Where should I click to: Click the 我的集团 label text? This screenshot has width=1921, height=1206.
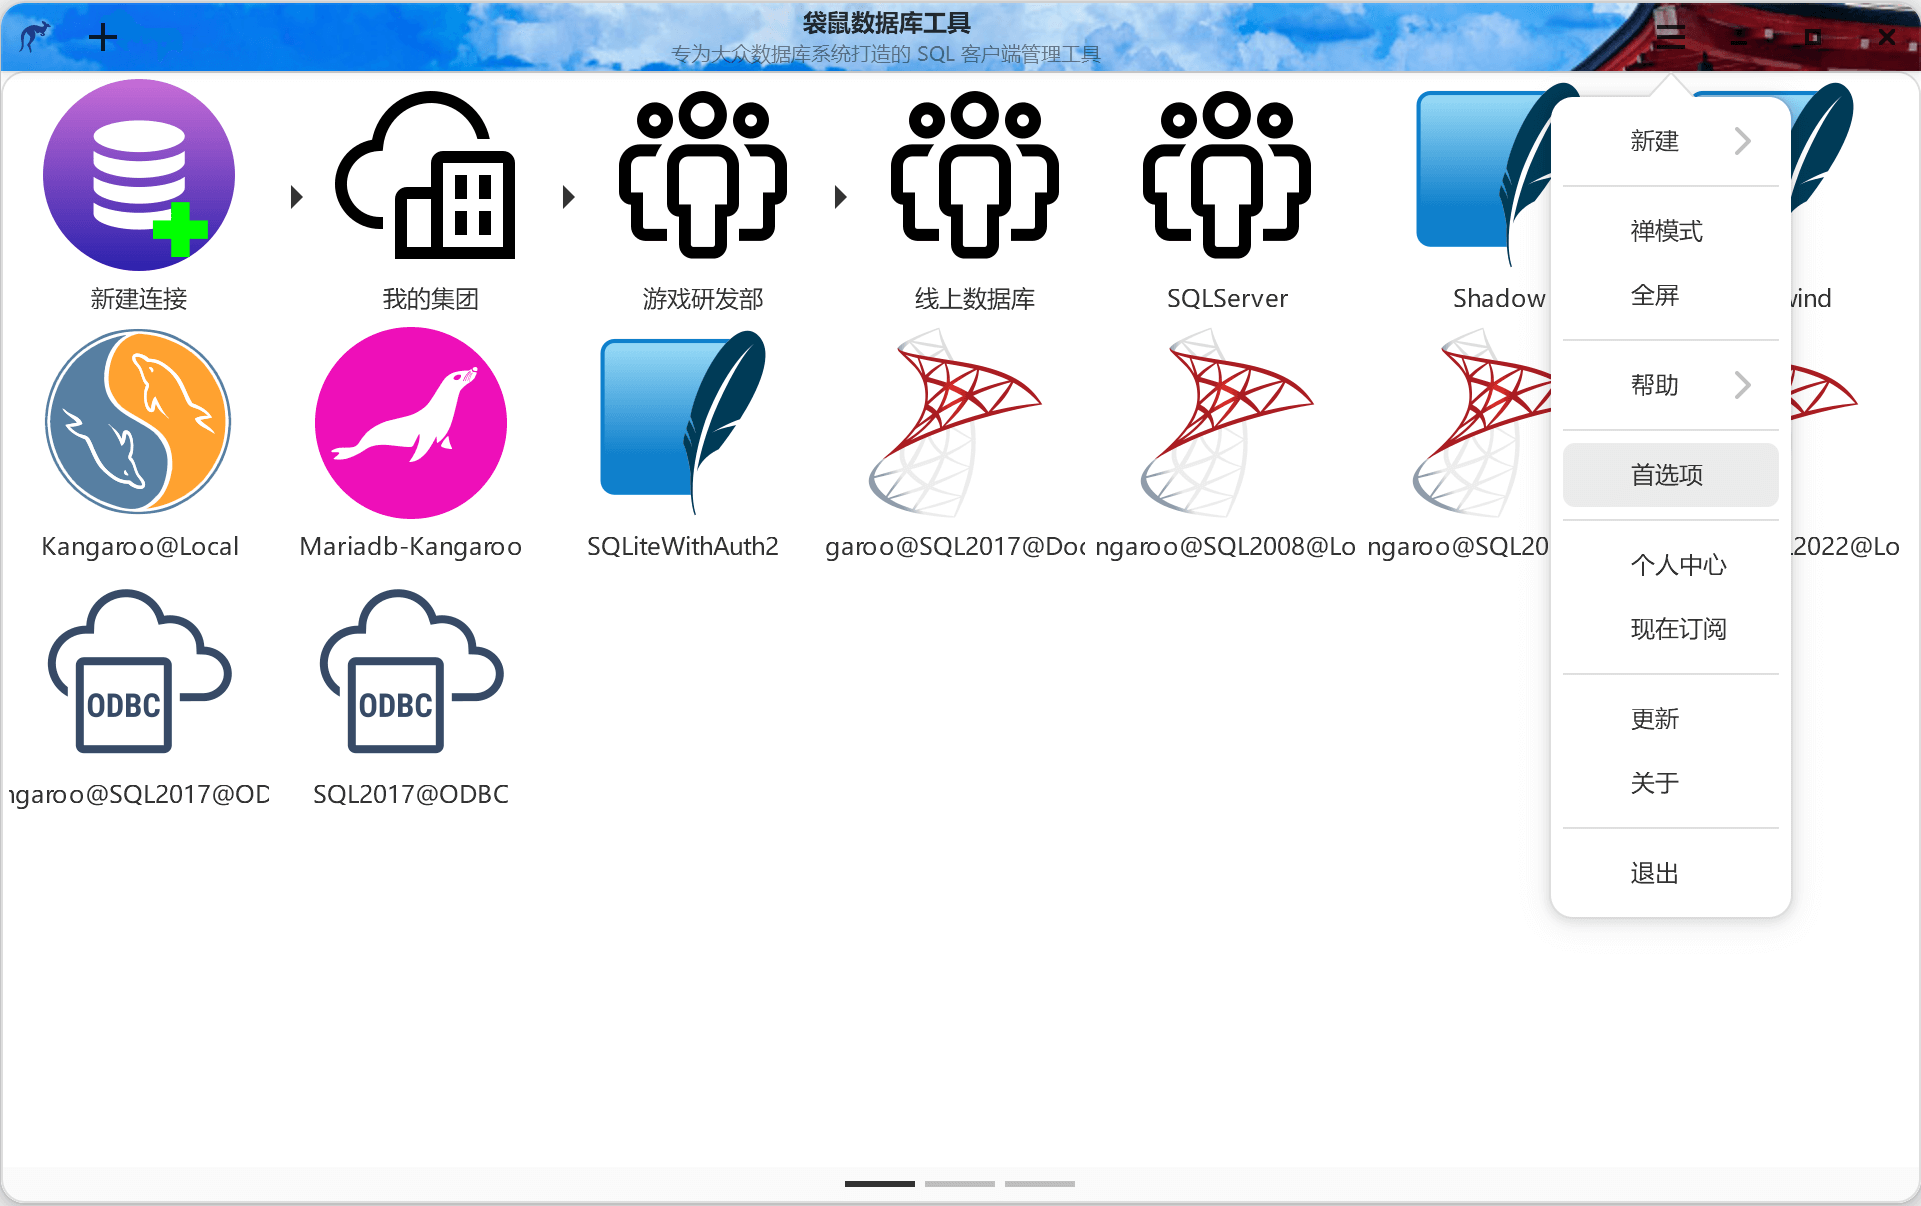click(431, 298)
